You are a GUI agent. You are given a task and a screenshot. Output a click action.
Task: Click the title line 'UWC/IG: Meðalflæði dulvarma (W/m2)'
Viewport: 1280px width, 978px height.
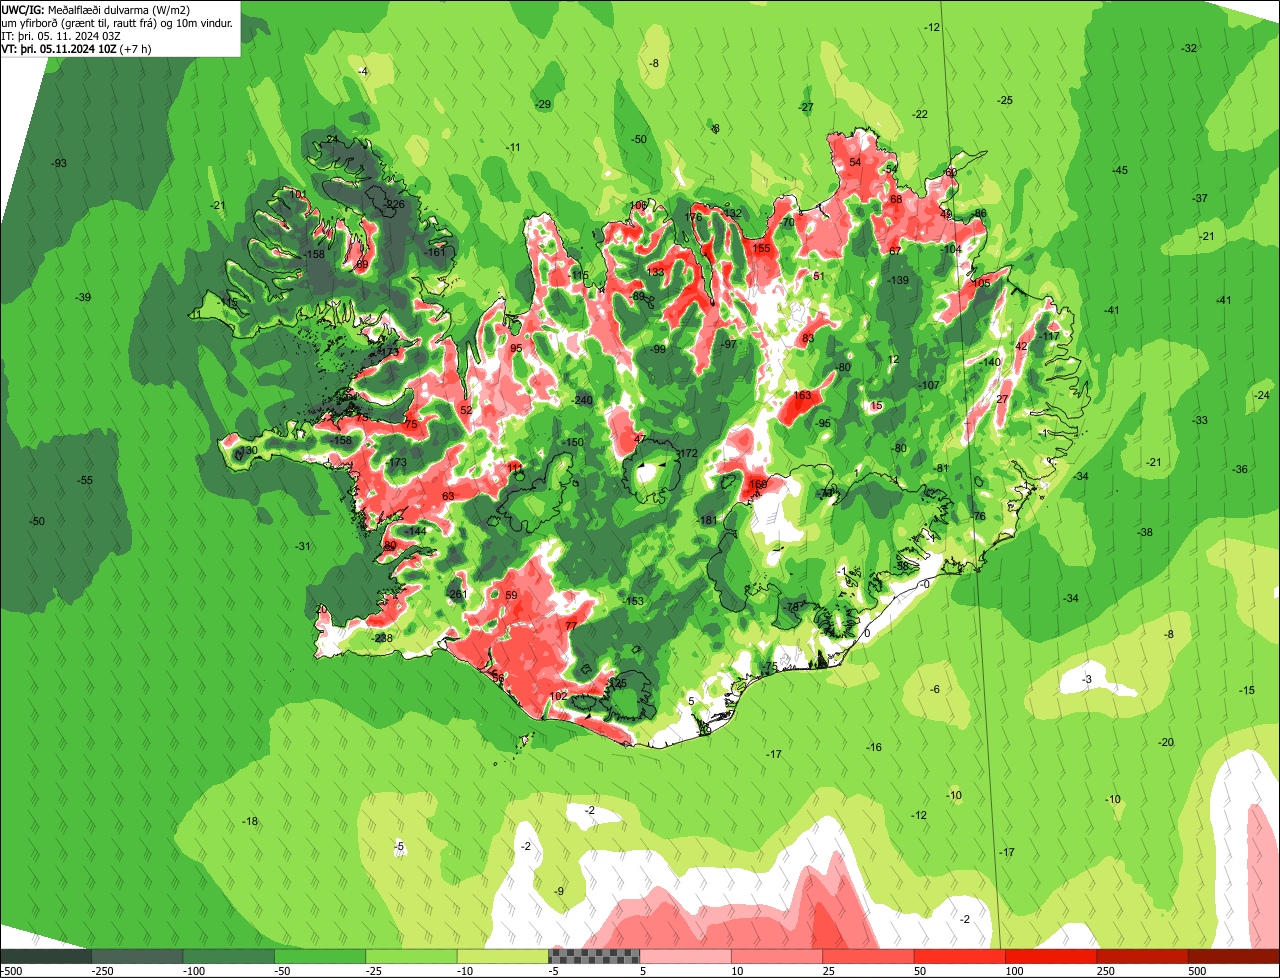pyautogui.click(x=96, y=9)
